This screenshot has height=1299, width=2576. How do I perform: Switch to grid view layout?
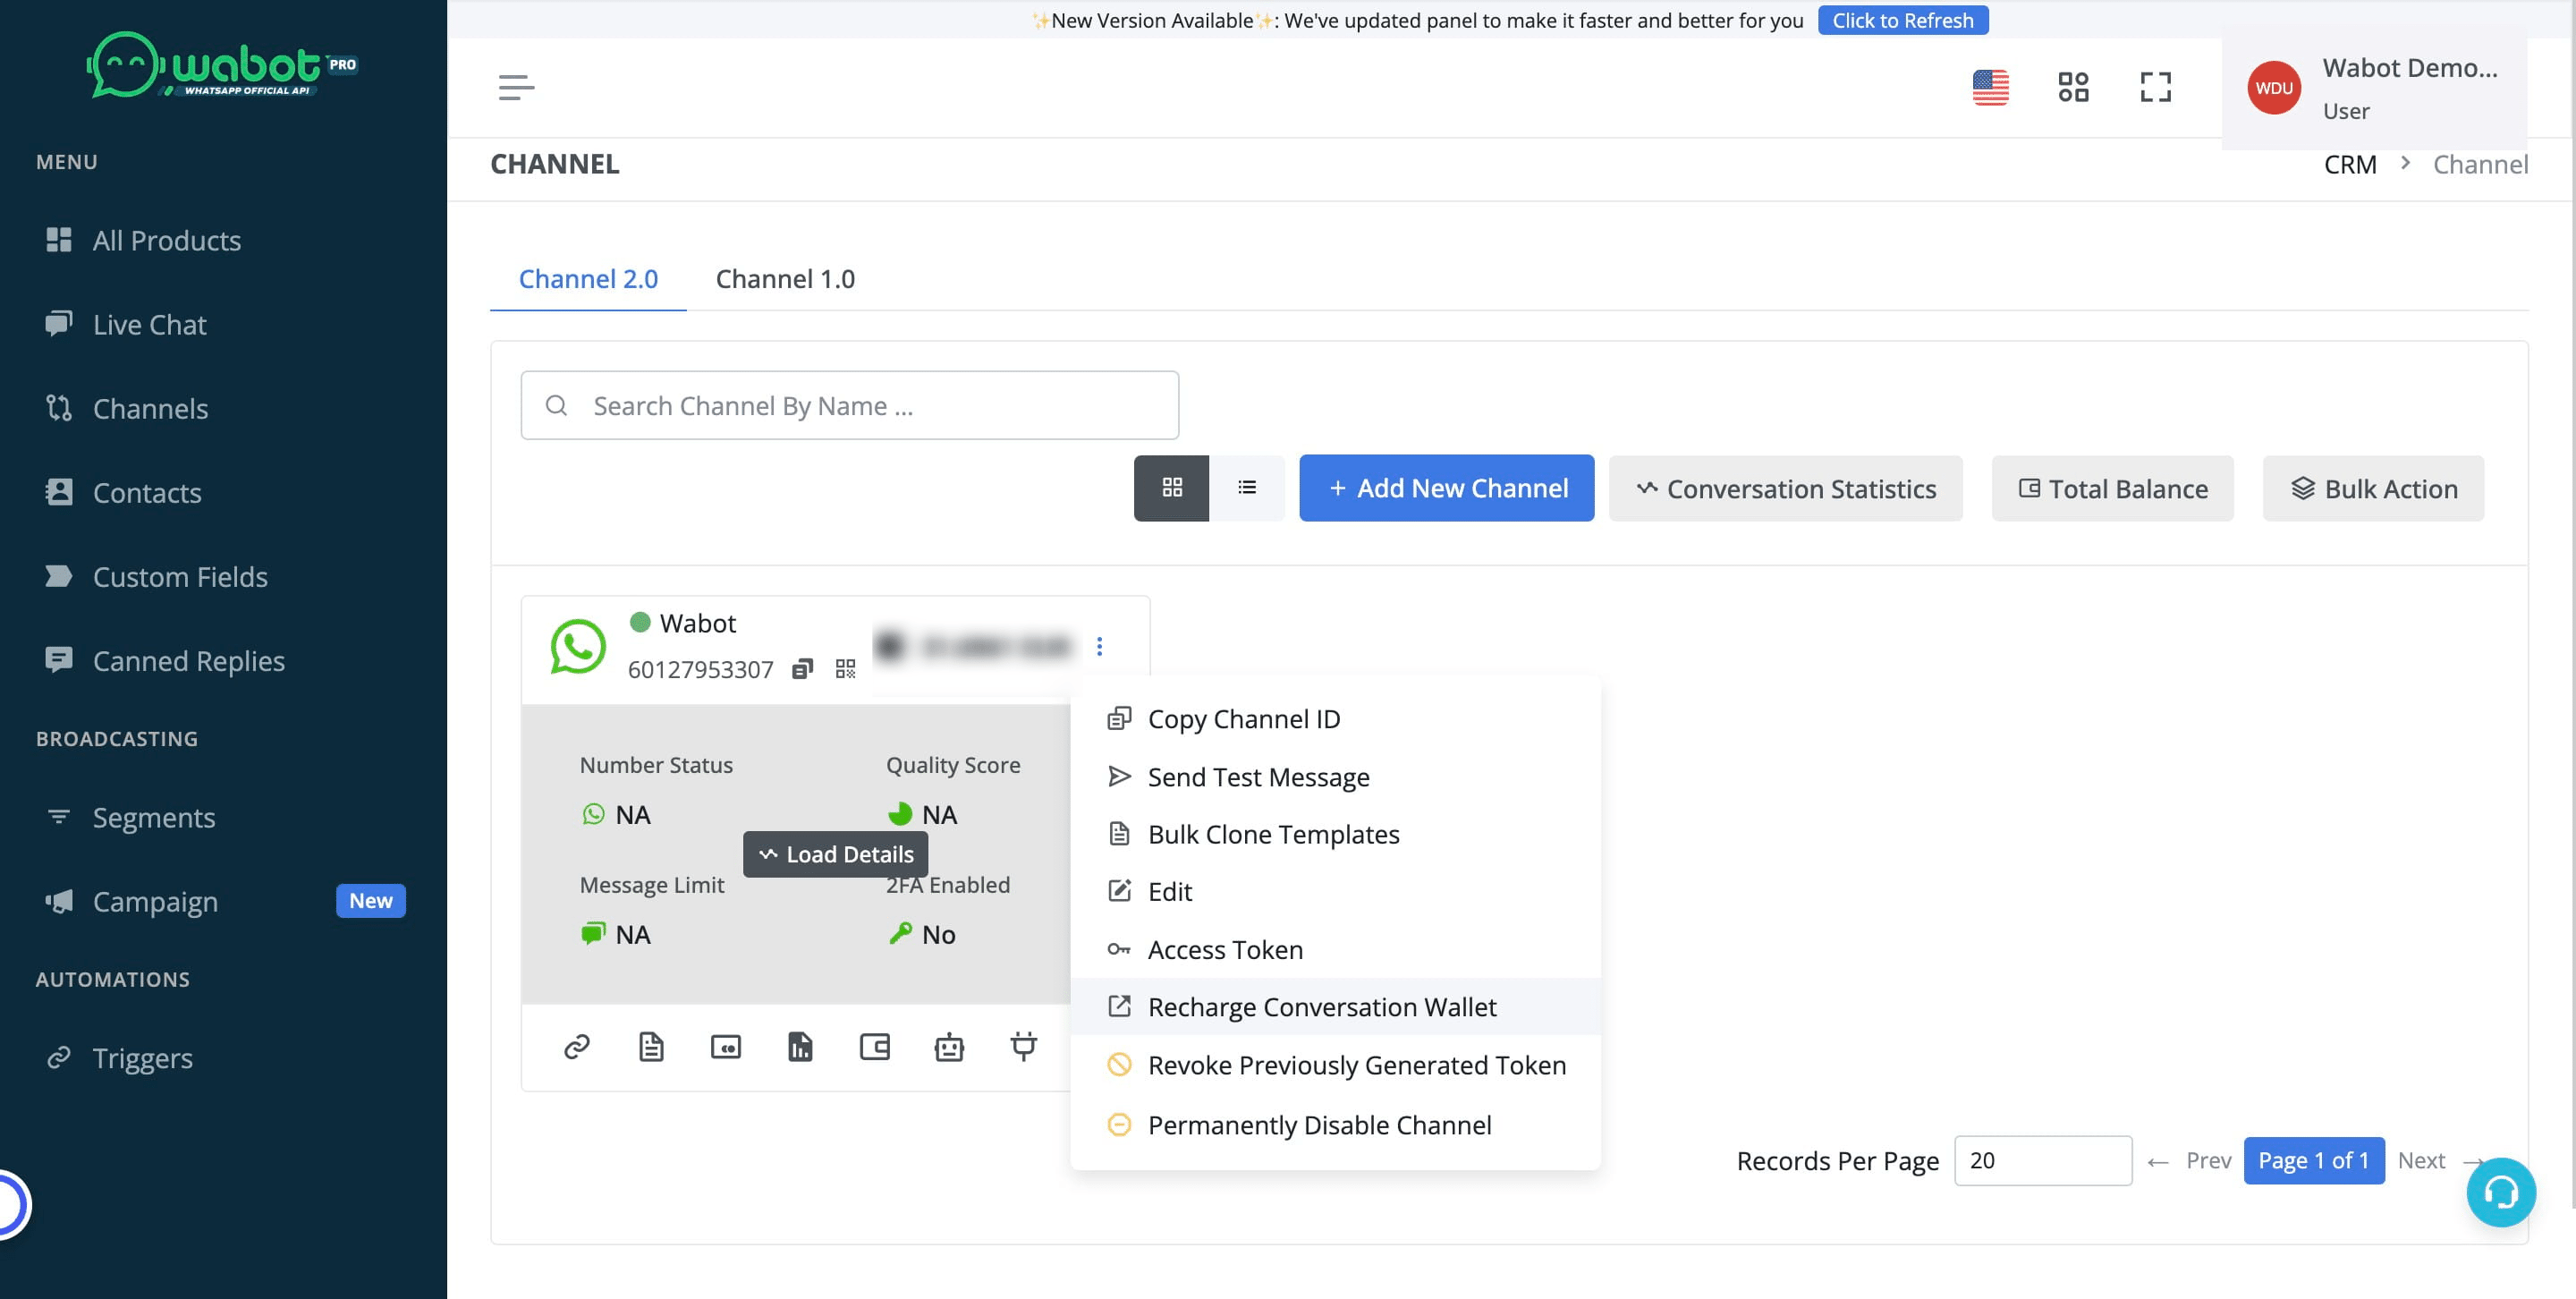pos(1171,488)
